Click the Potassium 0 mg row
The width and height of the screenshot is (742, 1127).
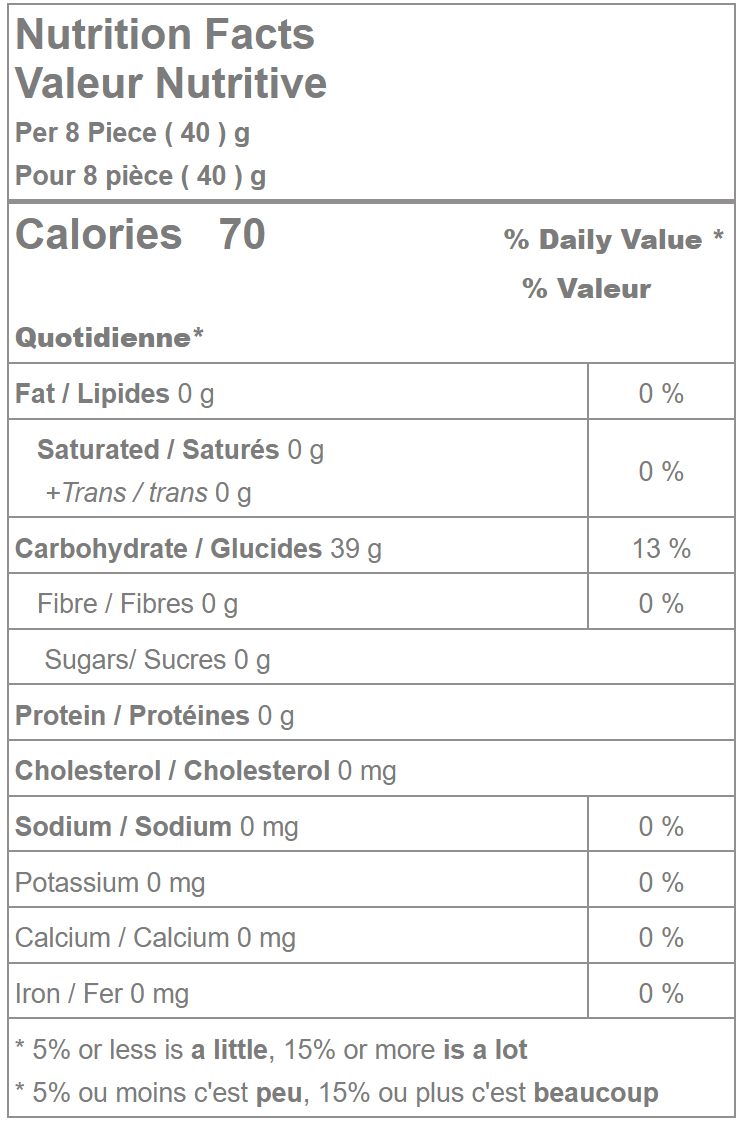click(110, 883)
